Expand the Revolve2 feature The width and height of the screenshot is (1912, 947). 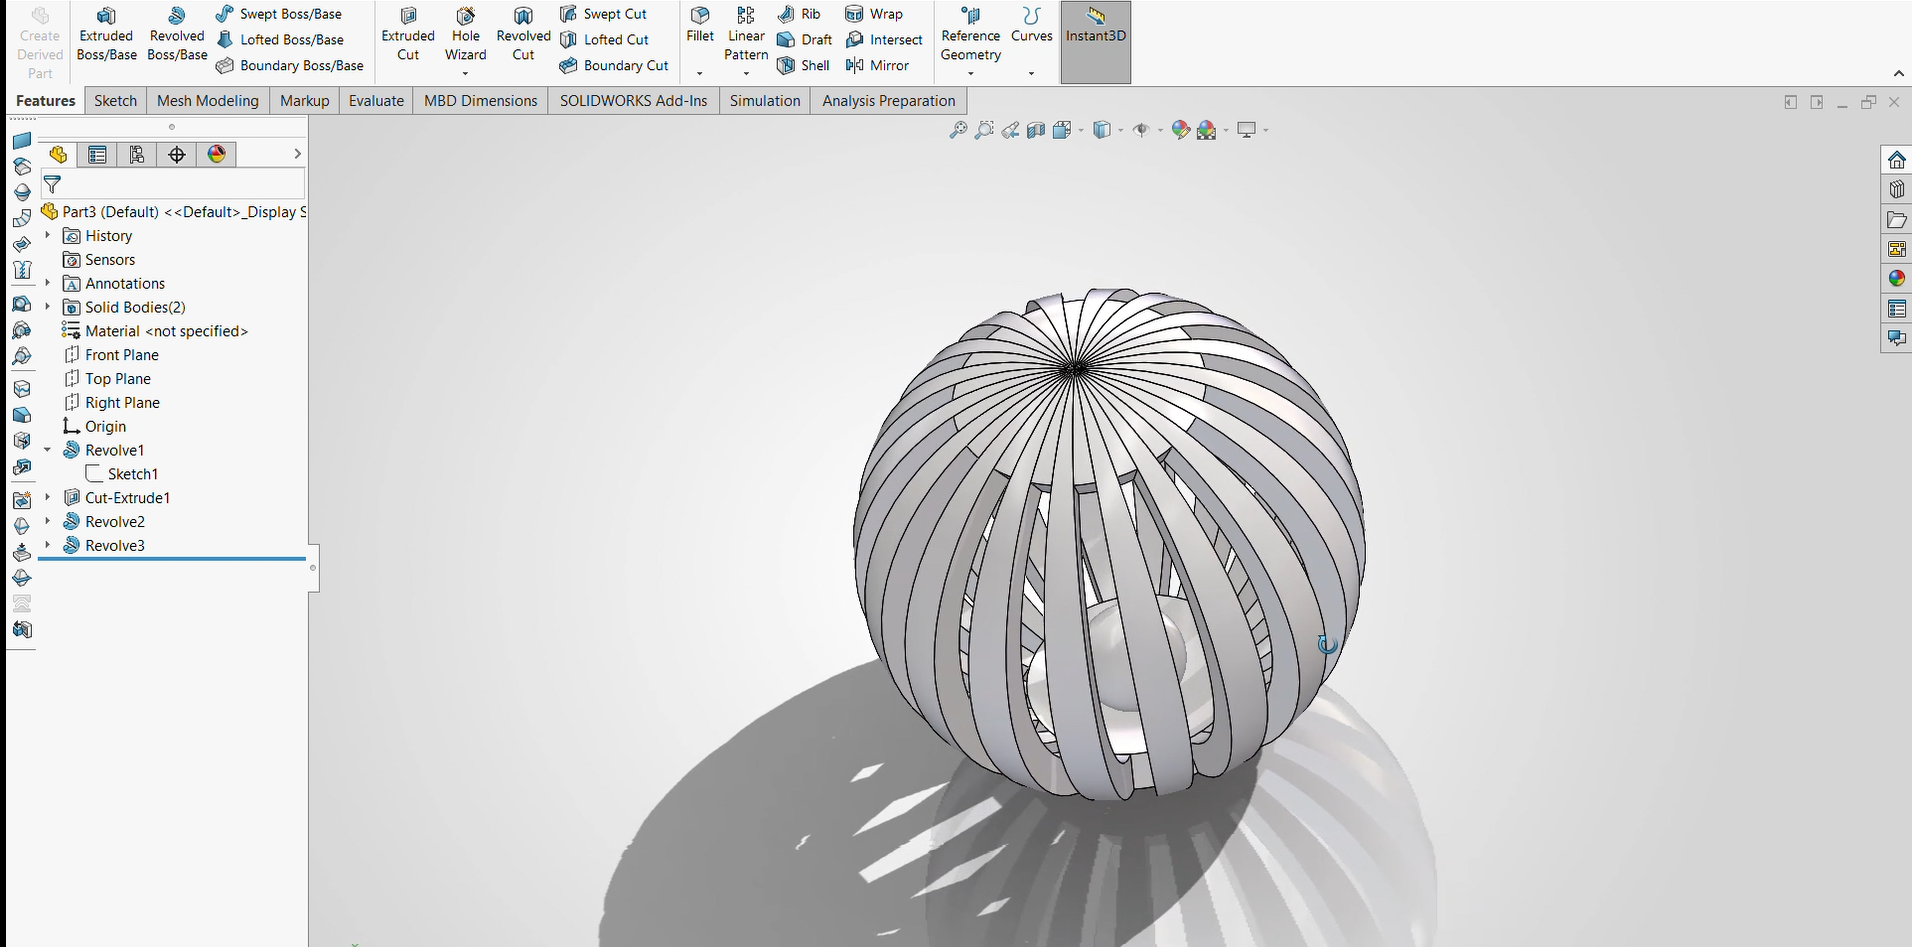point(47,521)
